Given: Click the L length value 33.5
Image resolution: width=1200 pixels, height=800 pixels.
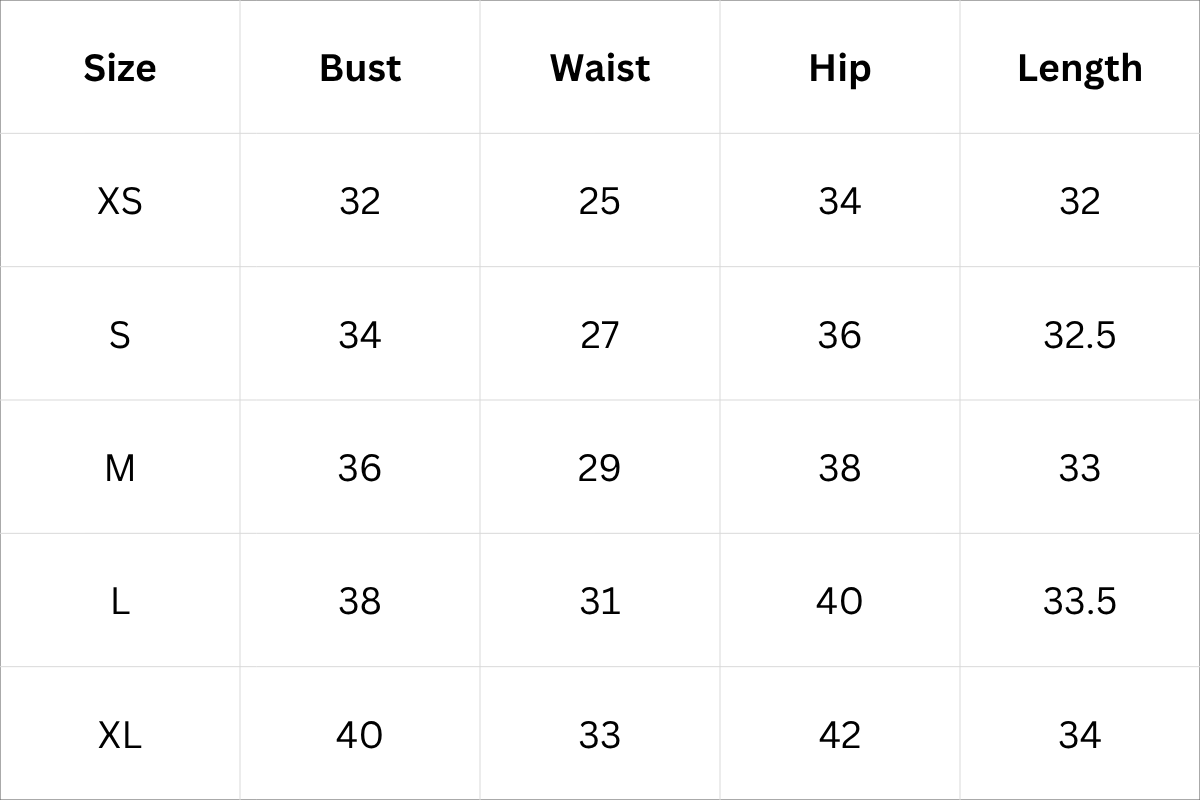Looking at the screenshot, I should click(1080, 601).
